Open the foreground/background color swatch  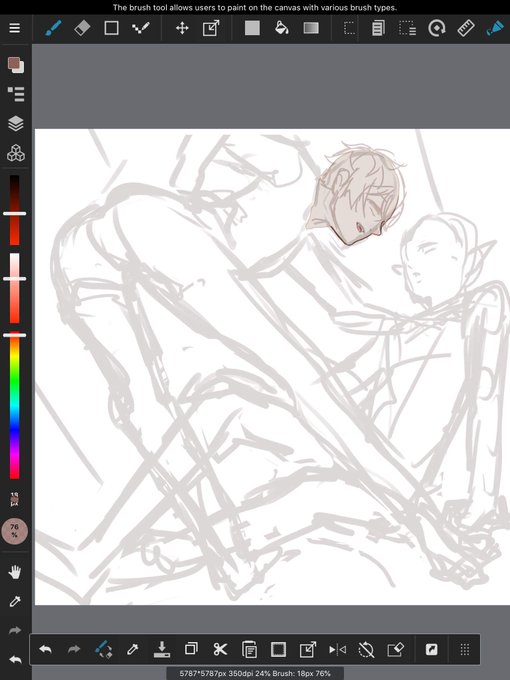pos(16,65)
